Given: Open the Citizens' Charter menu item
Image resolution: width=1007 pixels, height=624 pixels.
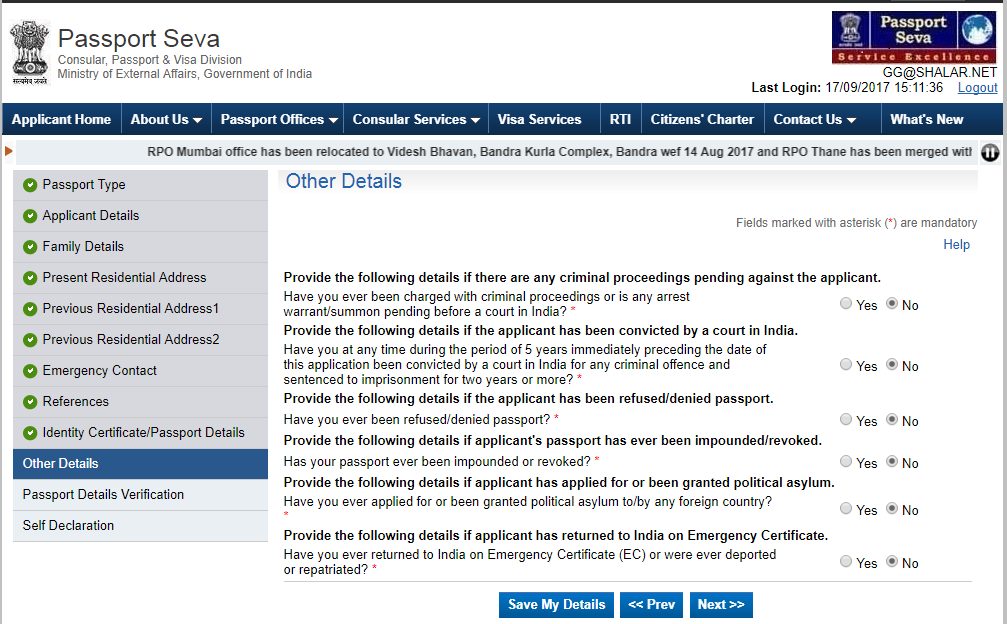Looking at the screenshot, I should coord(702,118).
